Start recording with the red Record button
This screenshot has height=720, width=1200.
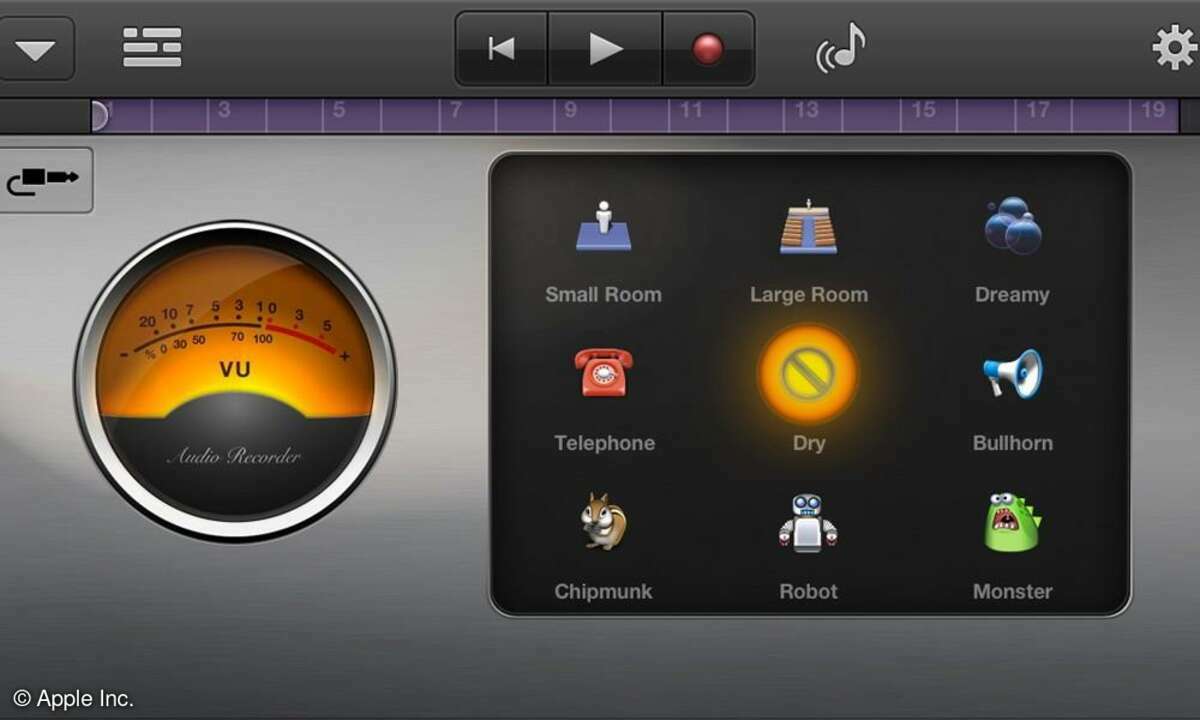point(708,49)
